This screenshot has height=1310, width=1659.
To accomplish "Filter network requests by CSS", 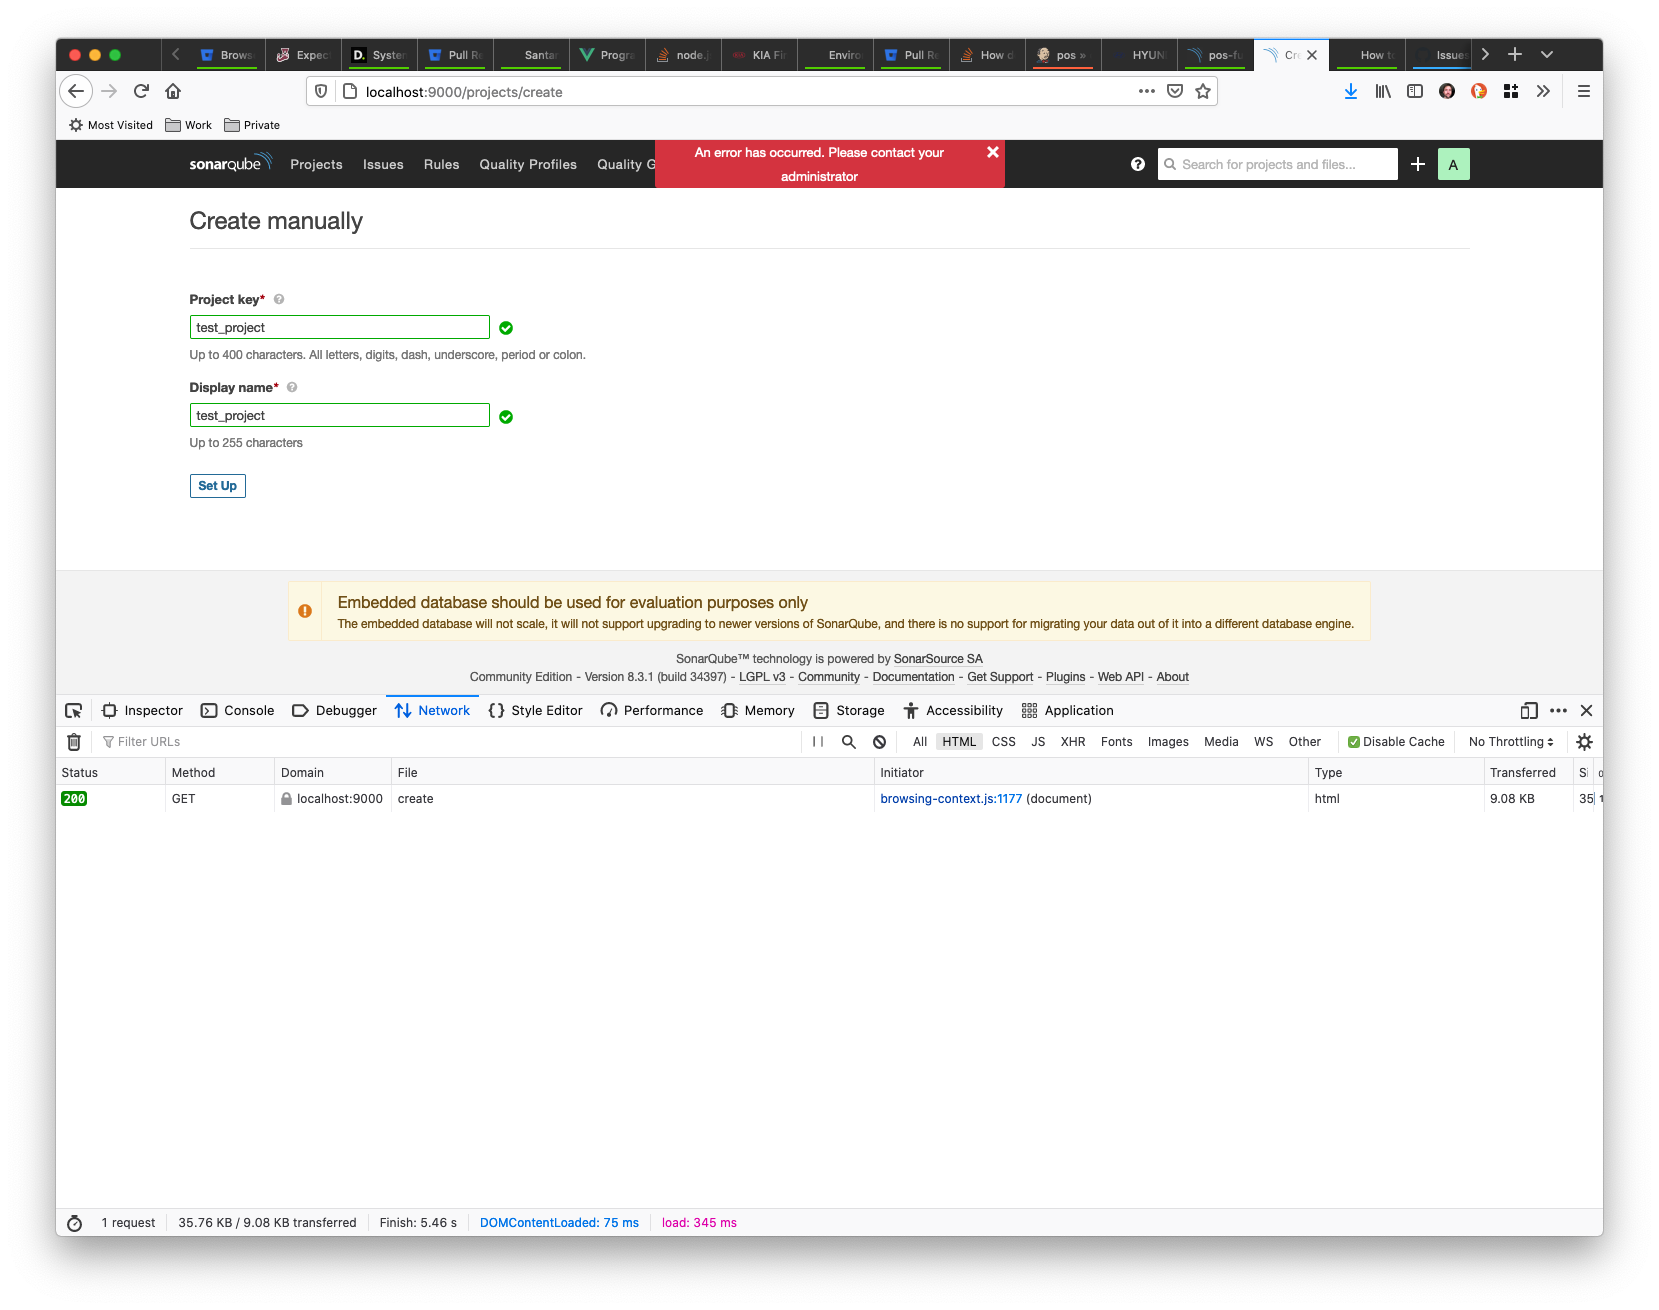I will click(1004, 742).
